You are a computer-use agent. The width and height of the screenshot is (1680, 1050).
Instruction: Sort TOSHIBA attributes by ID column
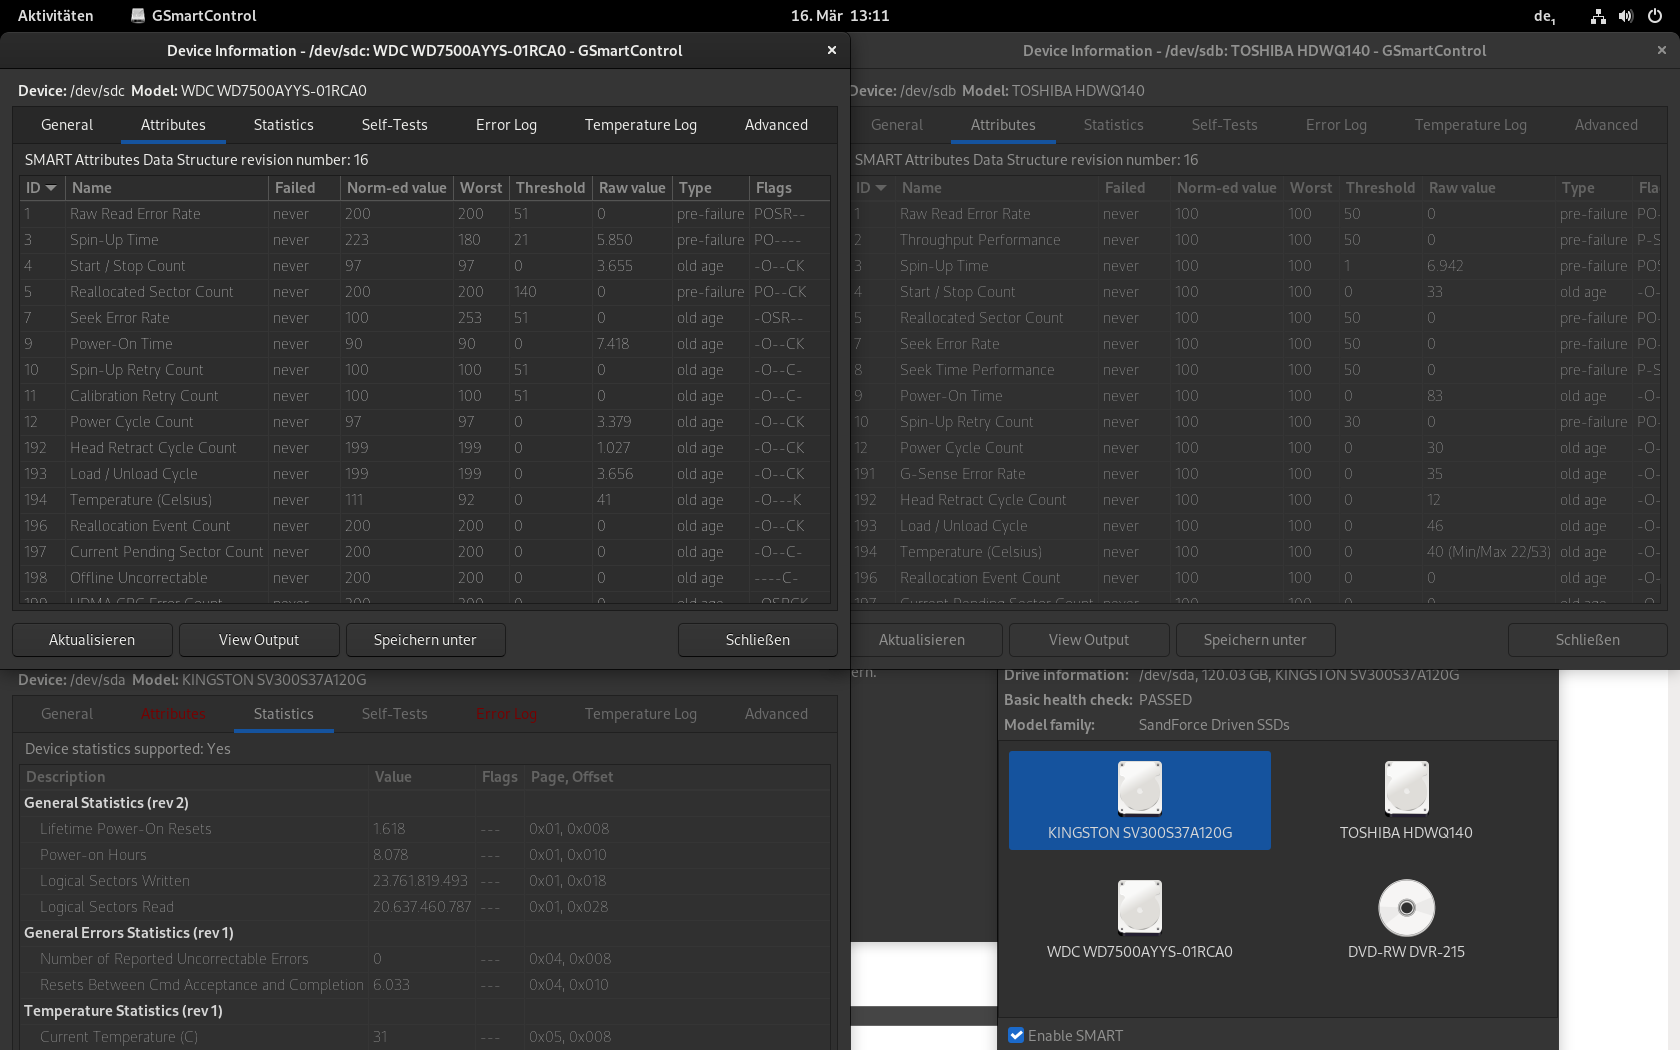point(871,188)
